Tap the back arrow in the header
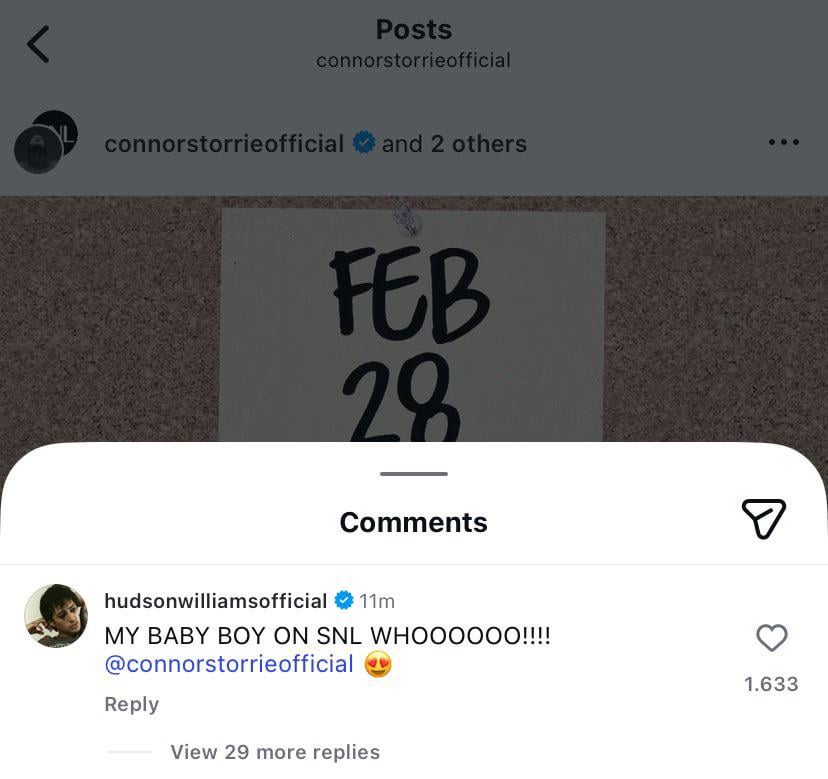828x779 pixels. pyautogui.click(x=38, y=45)
